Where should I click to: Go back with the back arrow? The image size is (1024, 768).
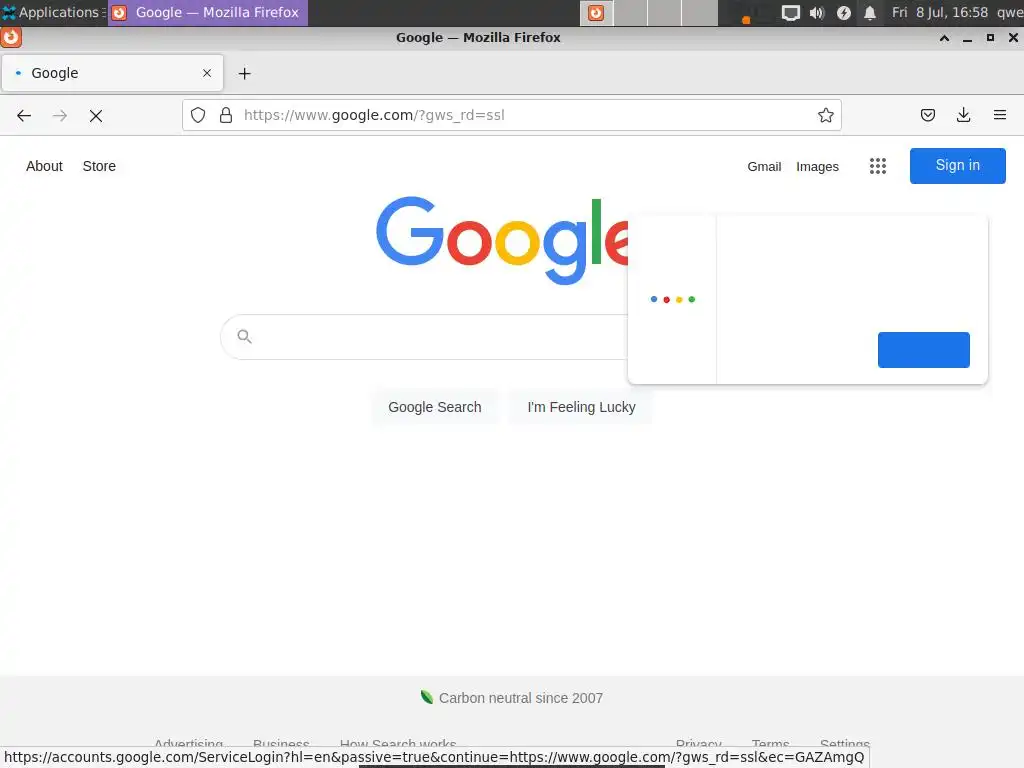(x=24, y=116)
